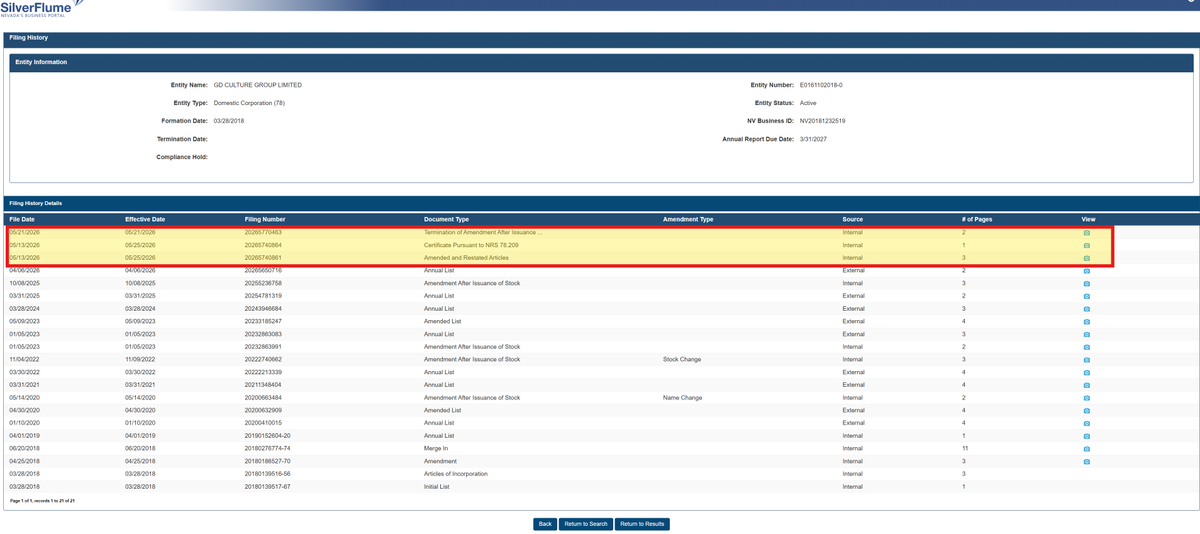Click Articles of Incorporation document type

[457, 474]
